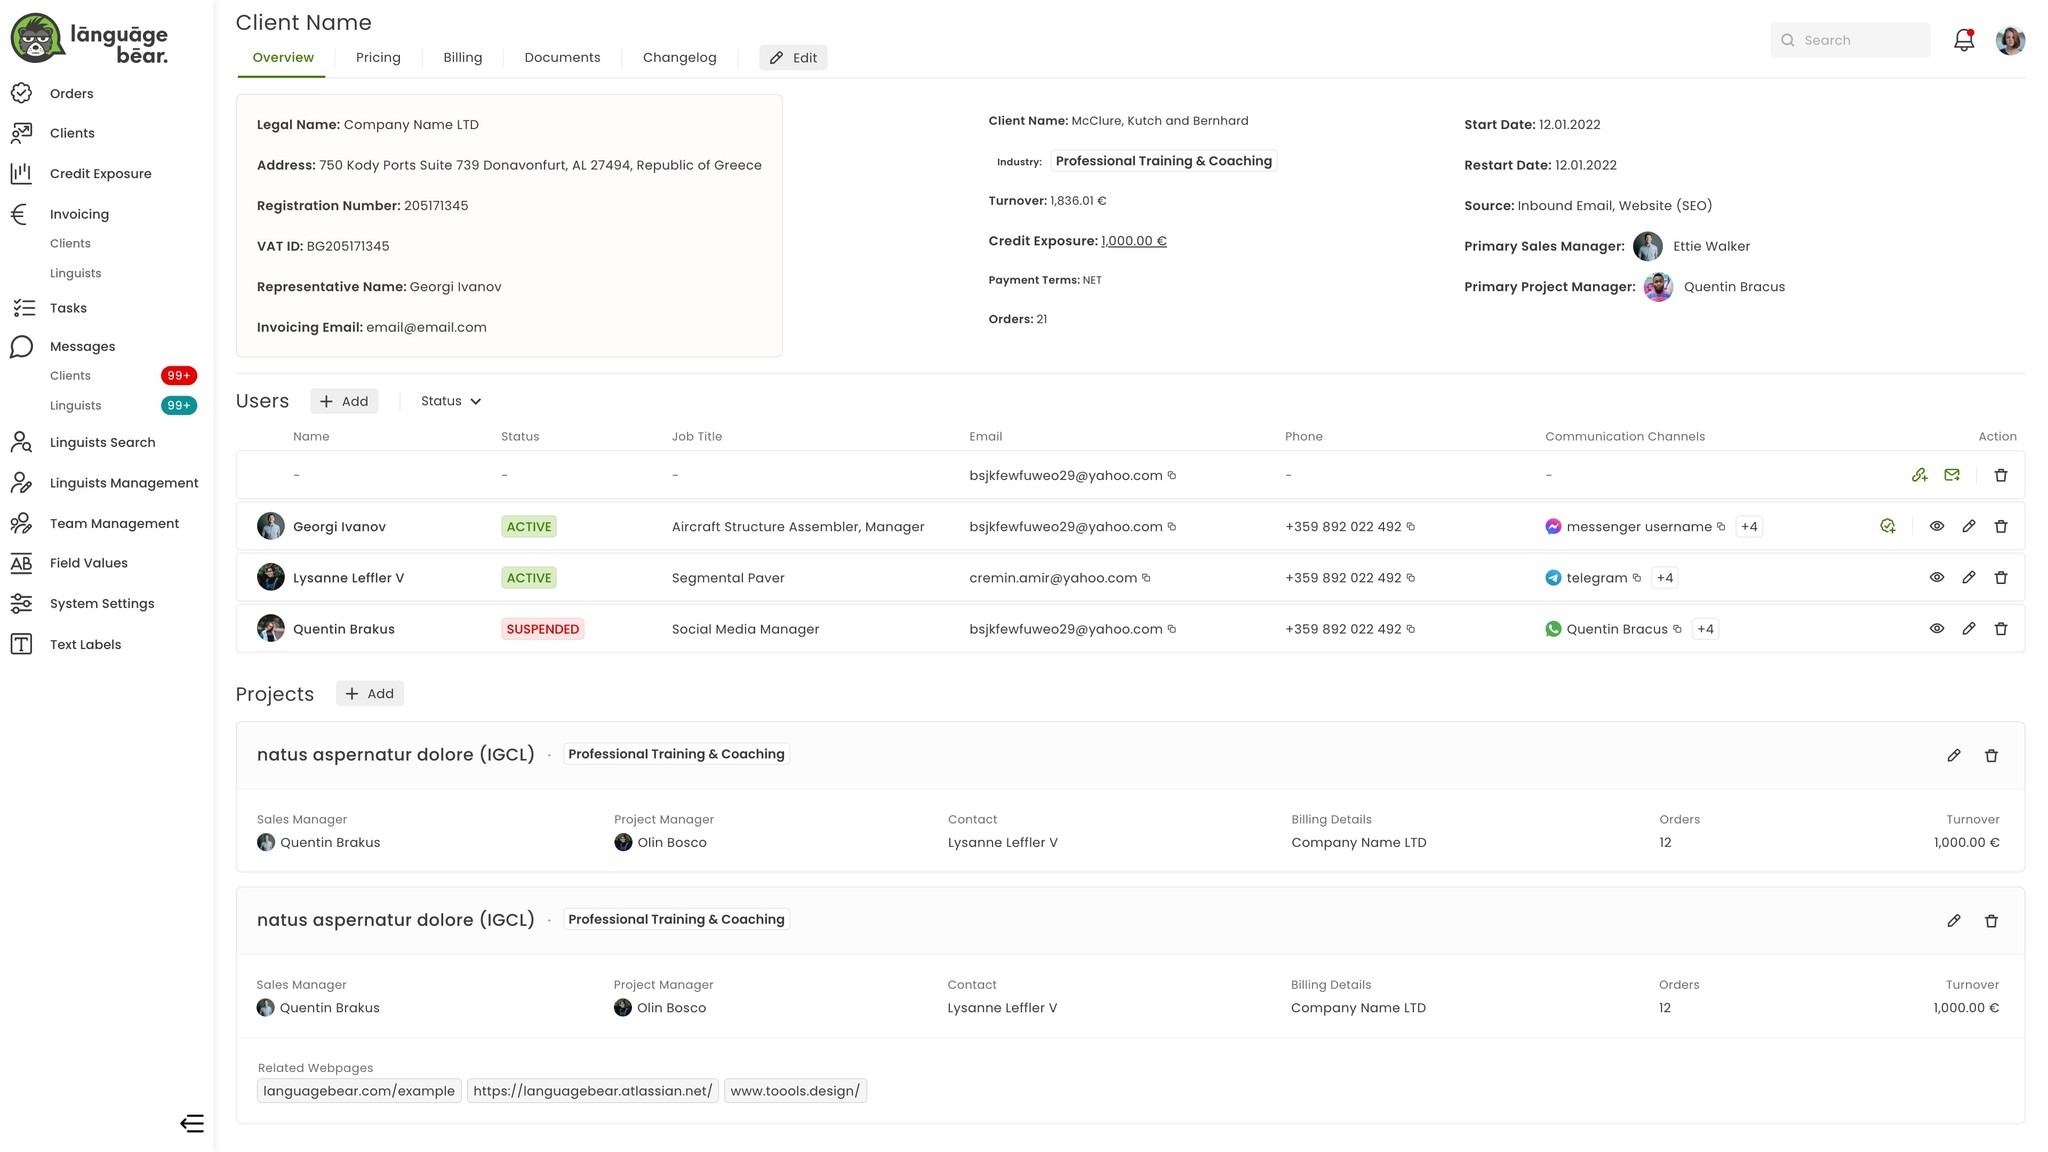Expand +4 channels next to telegram

pyautogui.click(x=1664, y=578)
